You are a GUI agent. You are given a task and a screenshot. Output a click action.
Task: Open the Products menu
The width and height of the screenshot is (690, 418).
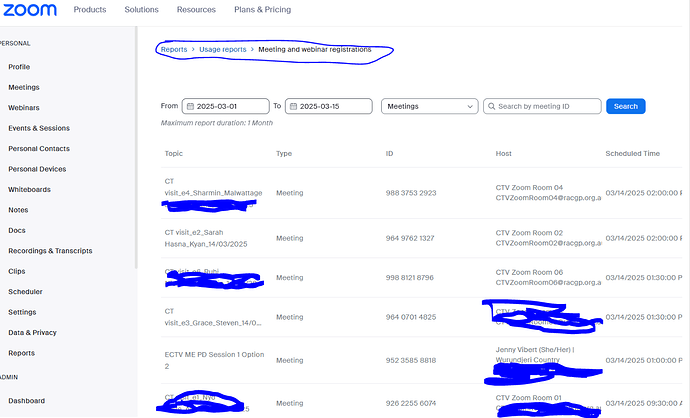[x=90, y=10]
